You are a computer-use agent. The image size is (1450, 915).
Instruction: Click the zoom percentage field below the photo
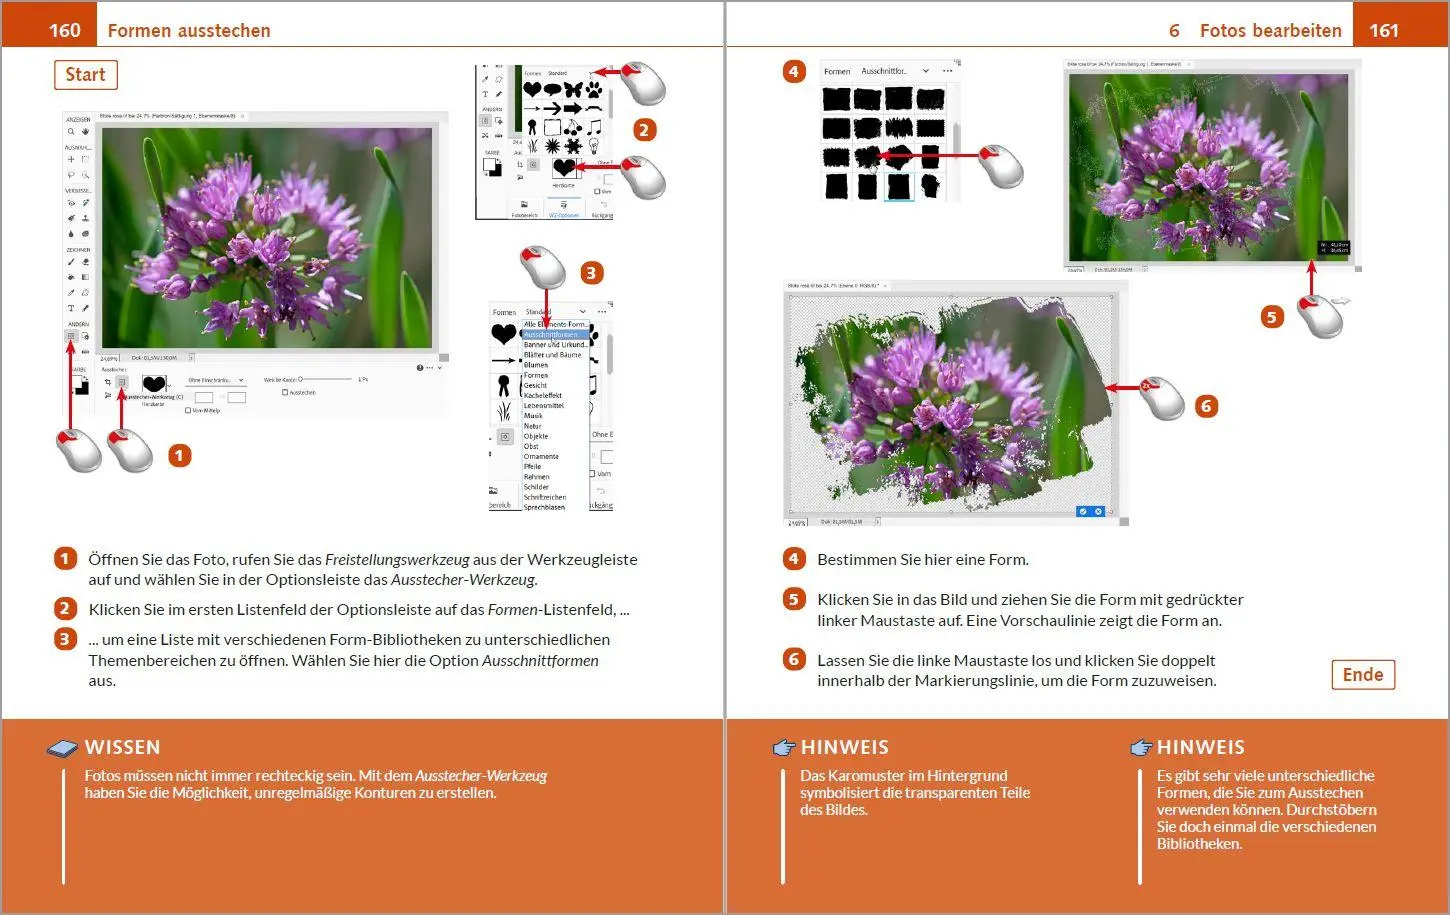pyautogui.click(x=109, y=358)
